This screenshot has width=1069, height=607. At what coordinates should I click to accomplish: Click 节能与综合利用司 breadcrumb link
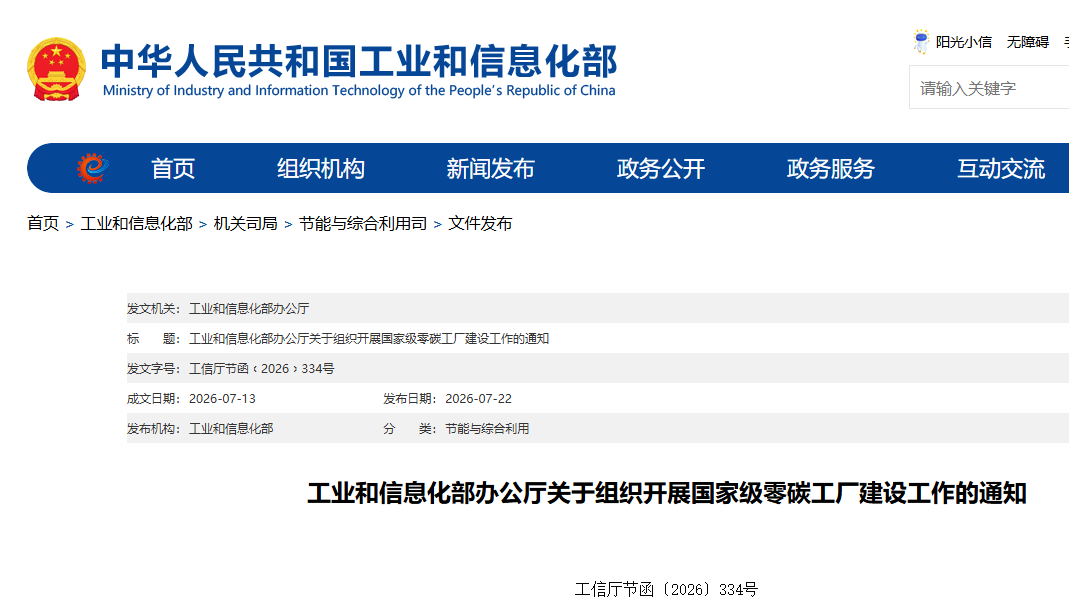363,224
